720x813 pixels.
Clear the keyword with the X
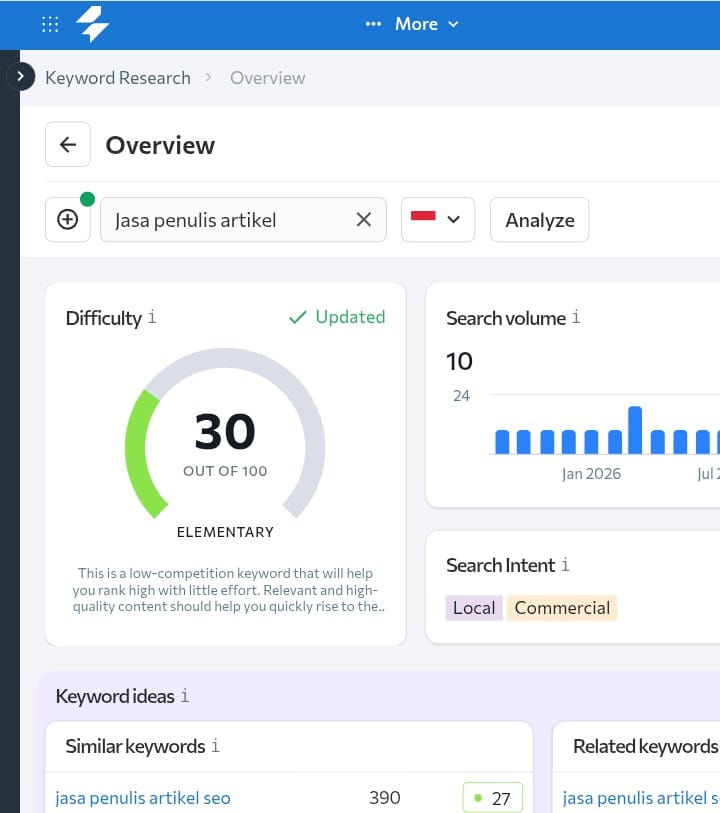[x=364, y=219]
